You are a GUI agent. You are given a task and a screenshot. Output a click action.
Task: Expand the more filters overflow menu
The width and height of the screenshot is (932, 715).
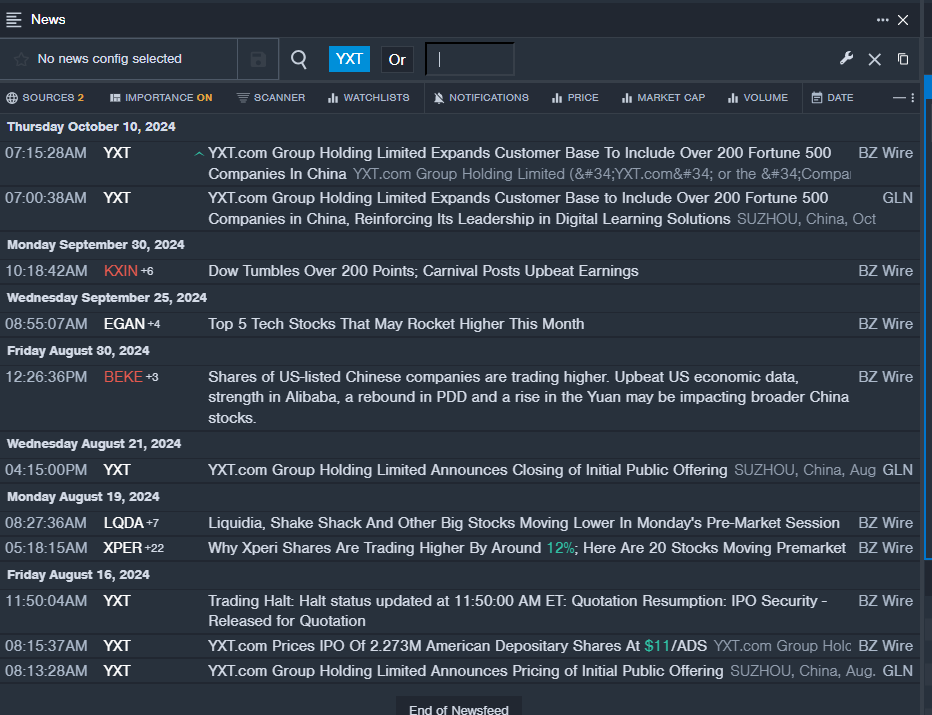[x=904, y=98]
